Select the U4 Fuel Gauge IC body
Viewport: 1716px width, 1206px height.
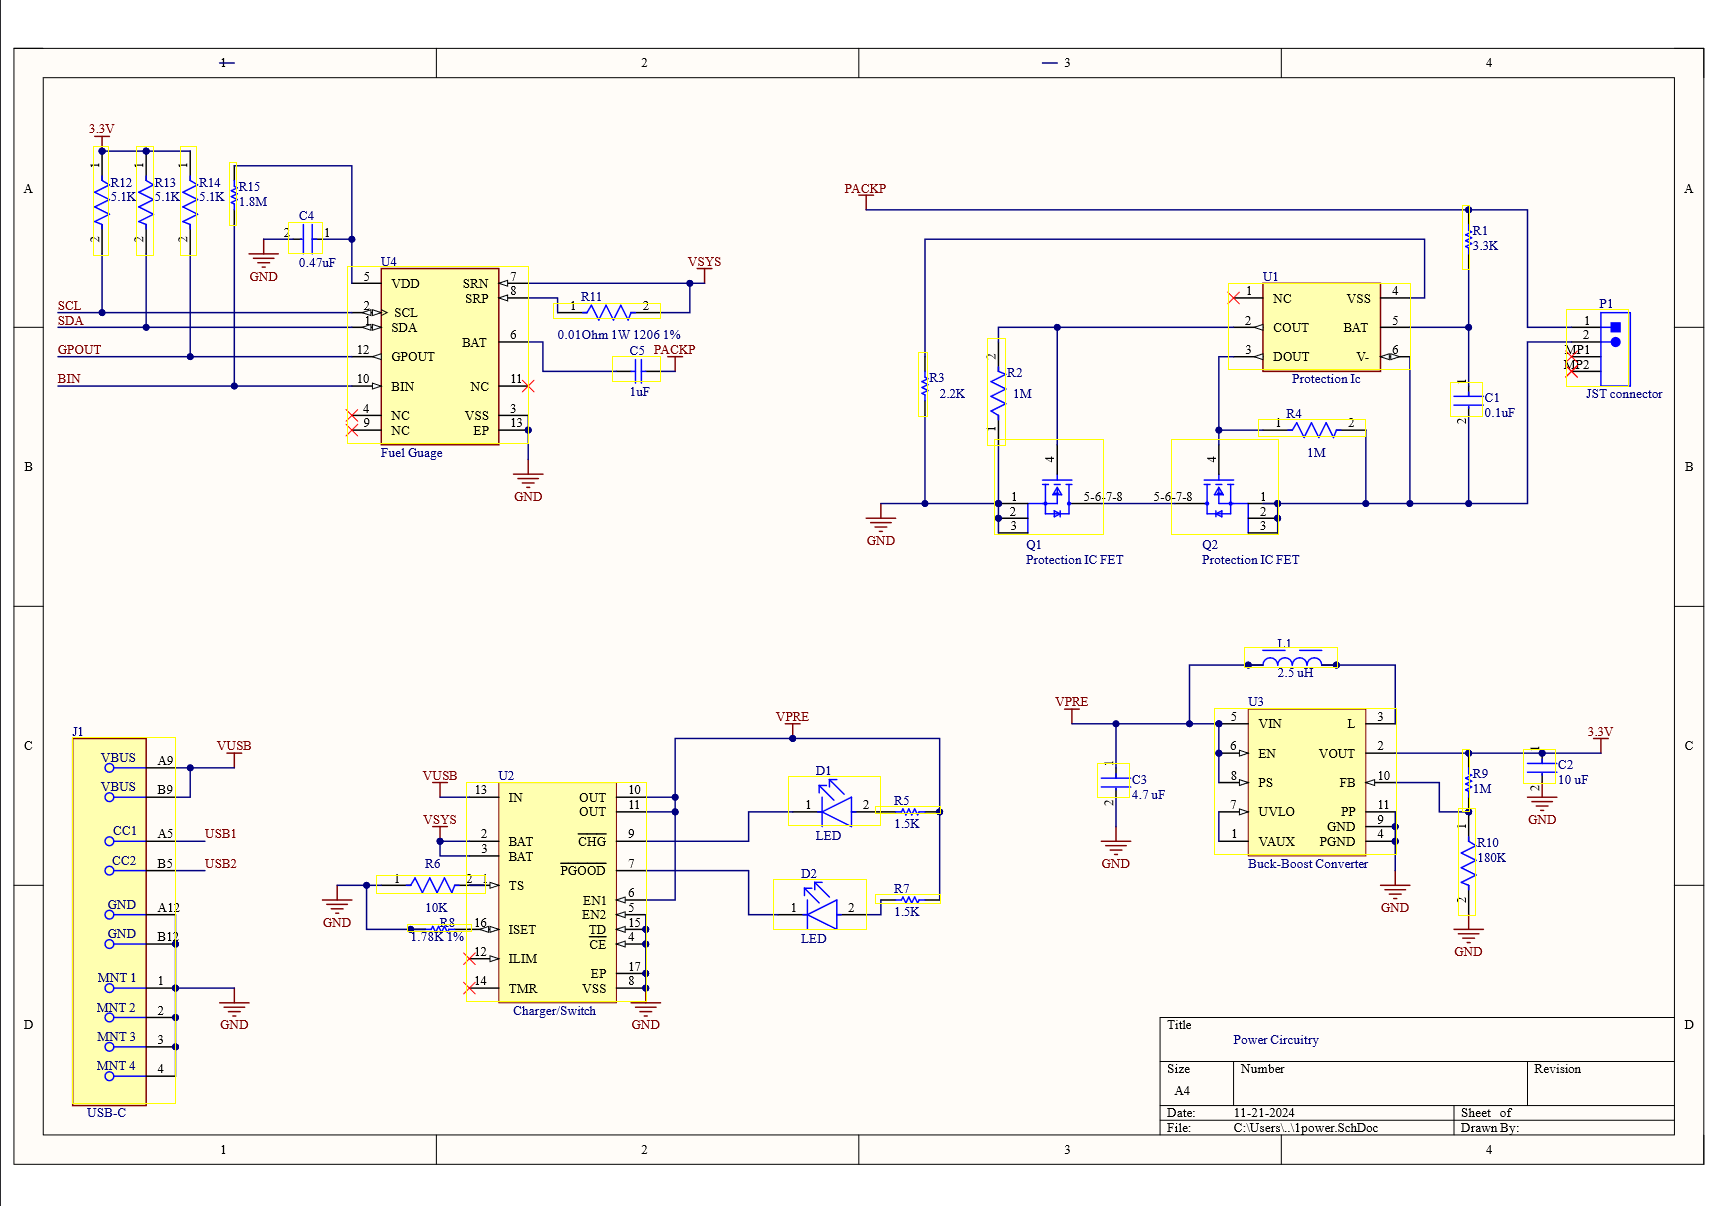[439, 356]
